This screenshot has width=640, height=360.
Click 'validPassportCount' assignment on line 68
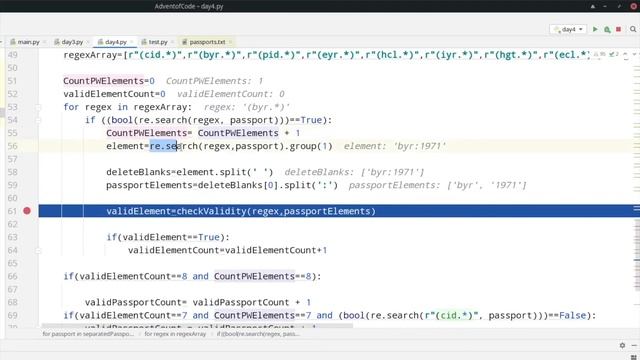pos(133,302)
